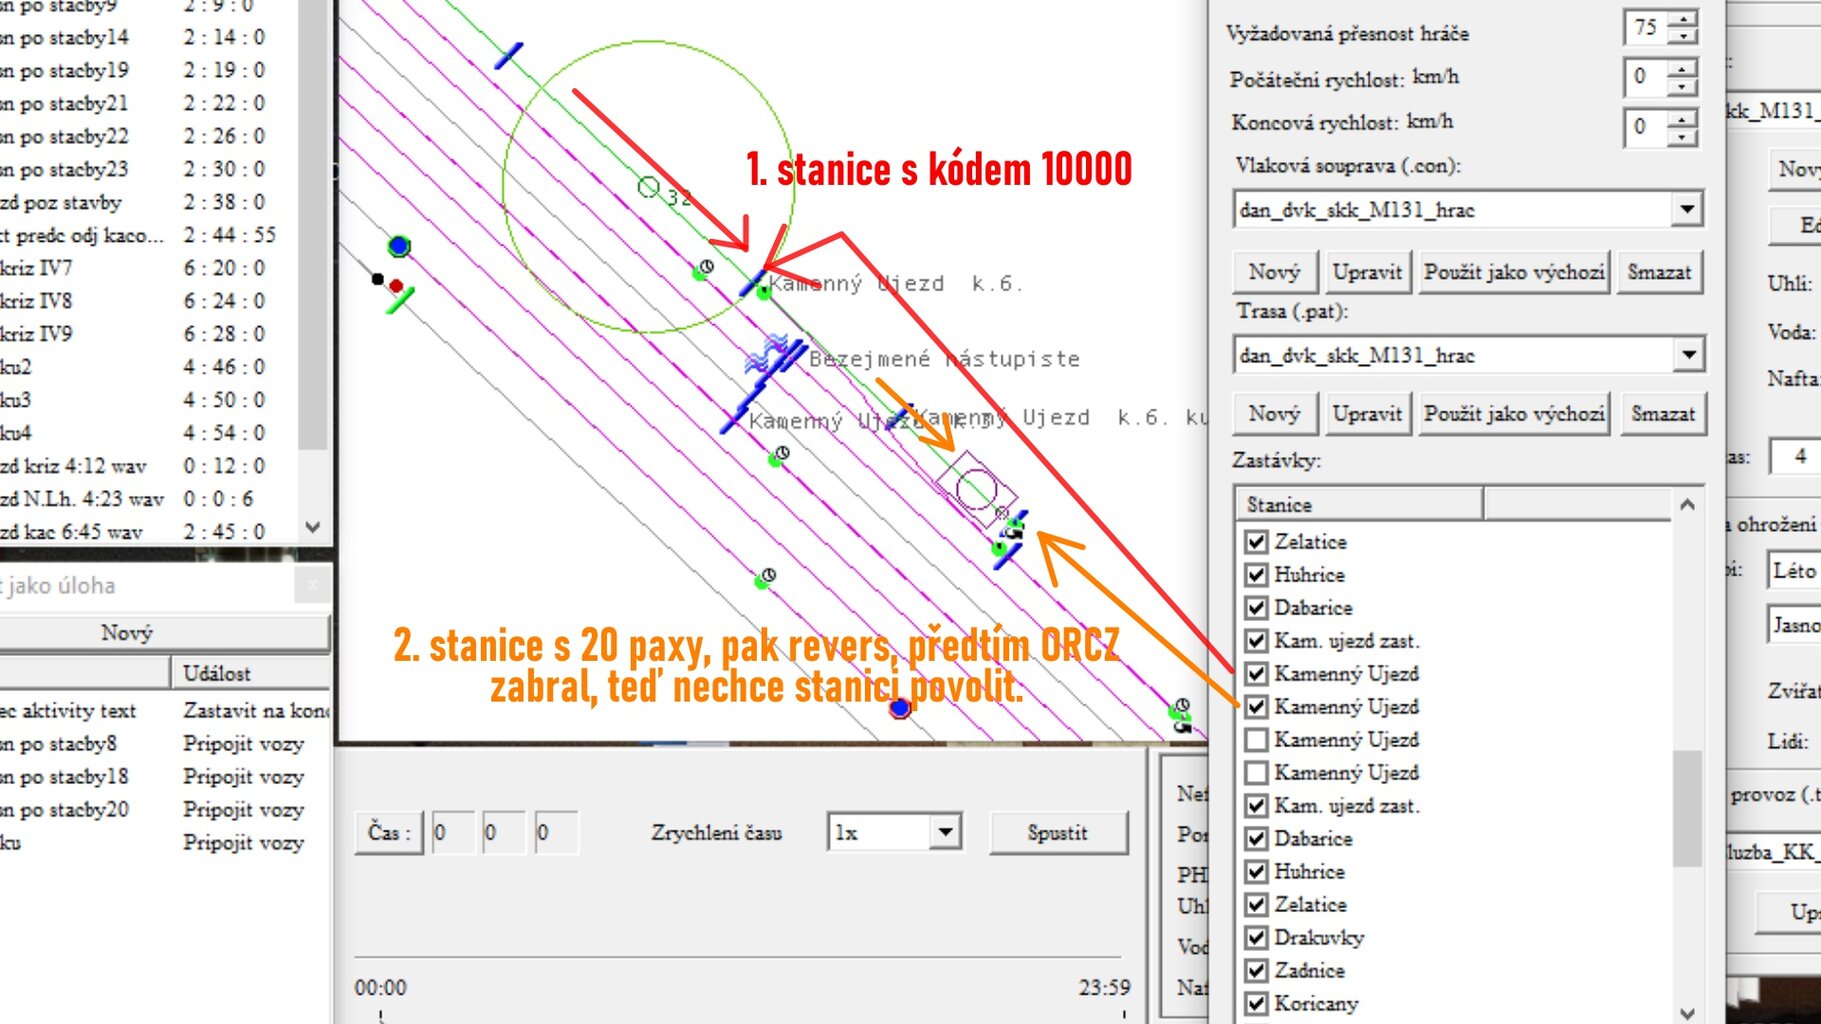1821x1024 pixels.
Task: Click the Stanice column header
Action: [1358, 505]
